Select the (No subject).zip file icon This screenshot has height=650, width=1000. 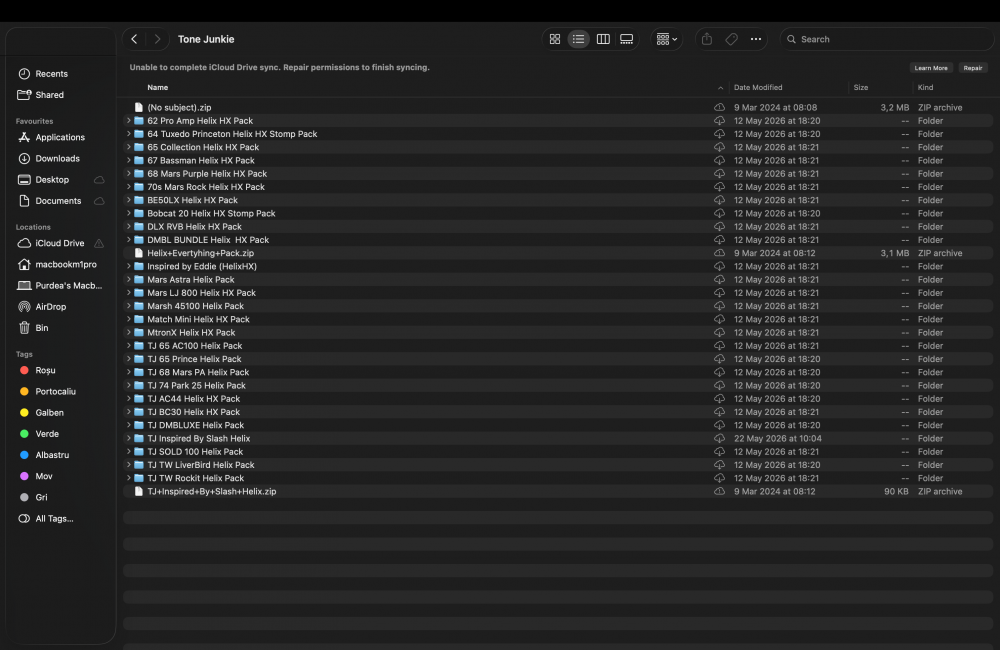click(138, 107)
